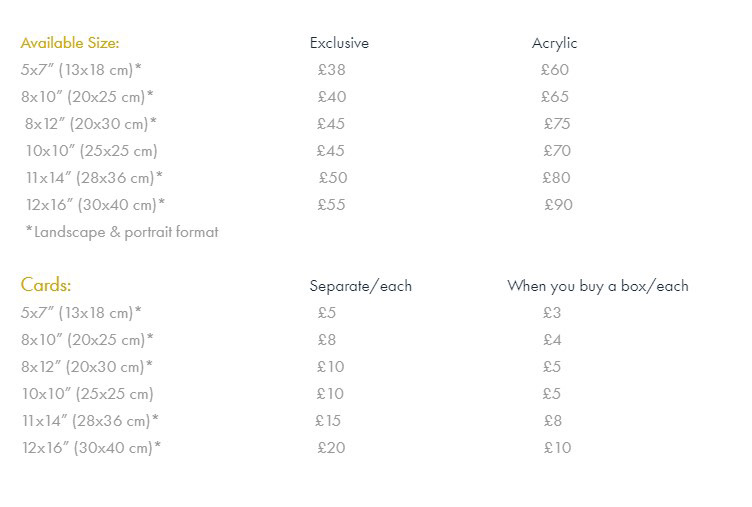Select the 12x16" (30x40 cm) size under Cards
752x507 pixels.
click(91, 448)
